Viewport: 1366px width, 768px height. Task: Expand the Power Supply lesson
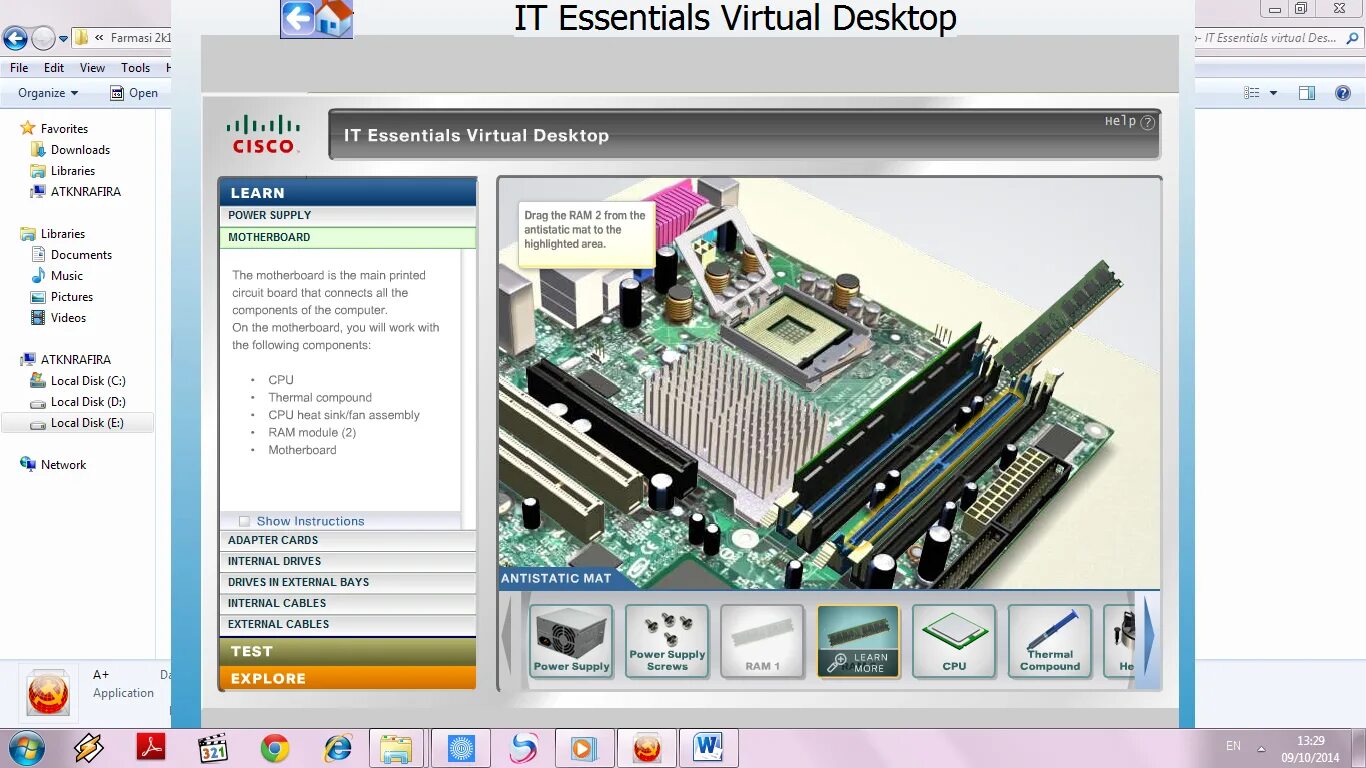pyautogui.click(x=347, y=215)
